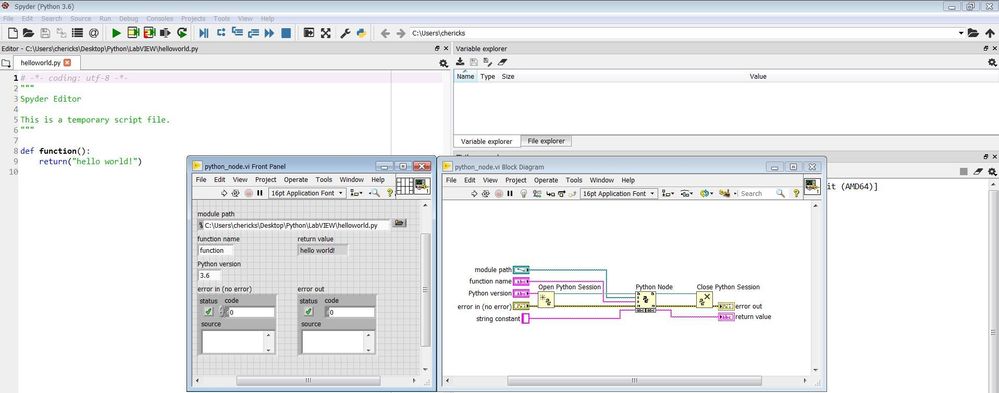999x393 pixels.
Task: Click the function name input field
Action: (x=215, y=250)
